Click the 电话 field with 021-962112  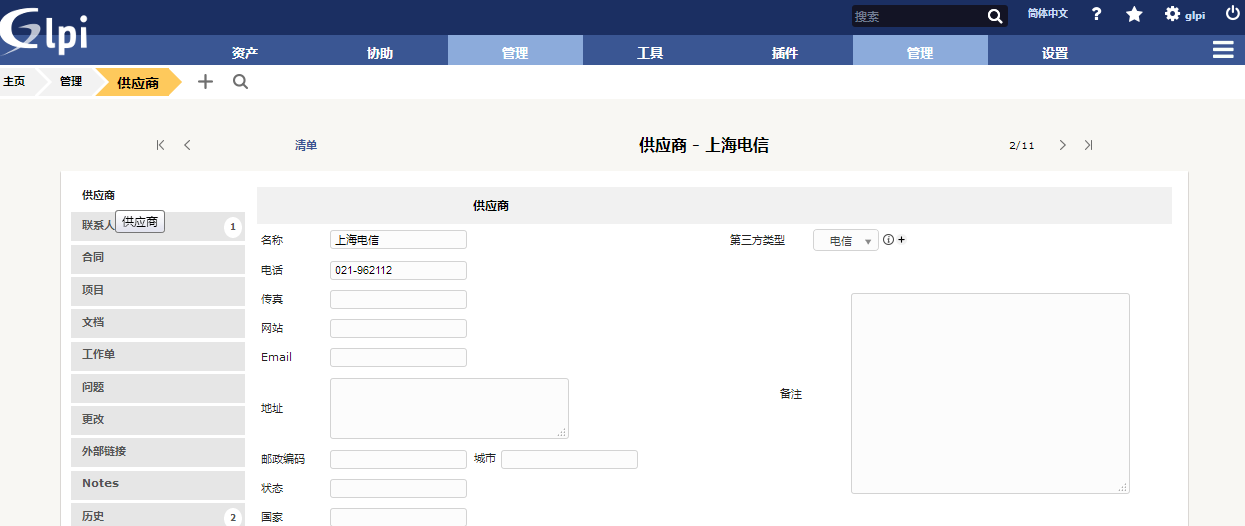(398, 270)
